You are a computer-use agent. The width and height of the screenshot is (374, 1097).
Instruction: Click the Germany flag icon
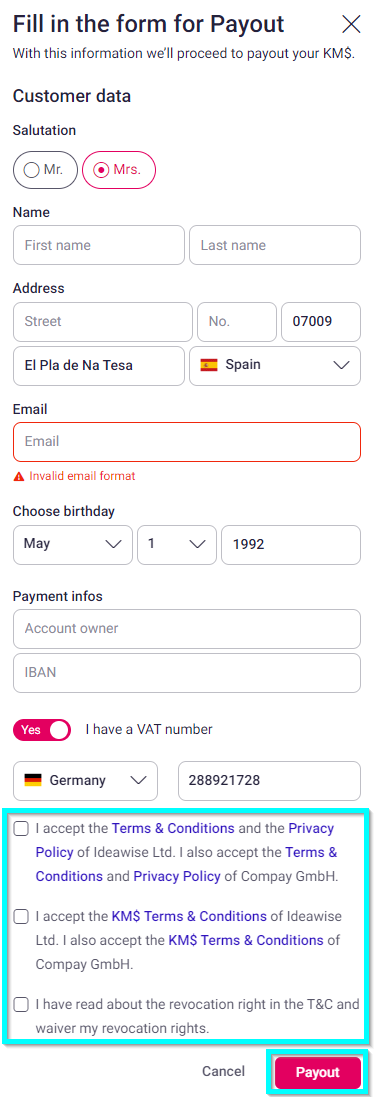32,780
